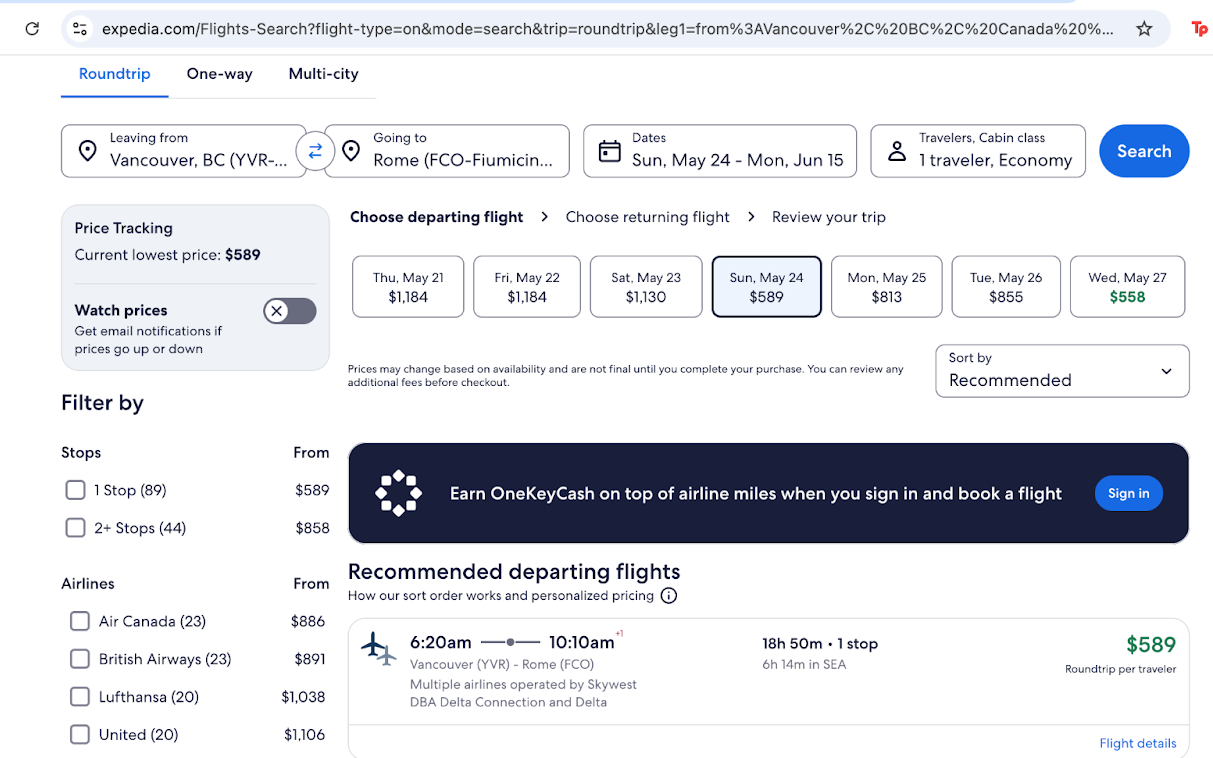
Task: Click Sign in on OneKeyCash banner
Action: coord(1128,493)
